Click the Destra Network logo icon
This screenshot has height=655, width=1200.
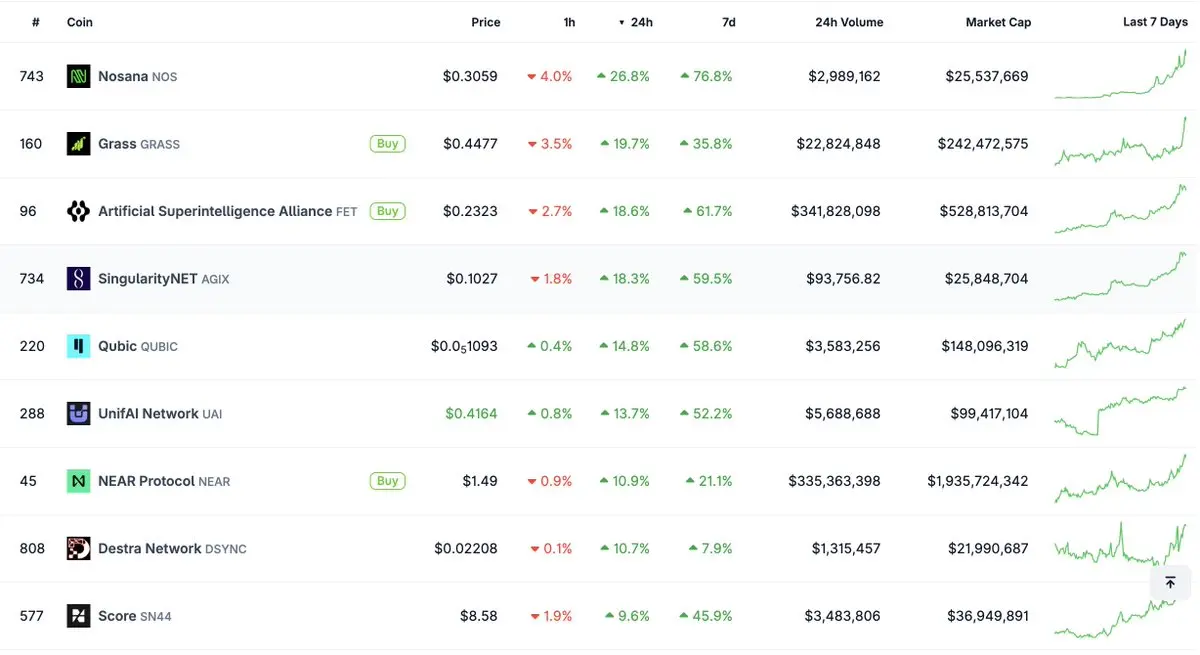[78, 548]
